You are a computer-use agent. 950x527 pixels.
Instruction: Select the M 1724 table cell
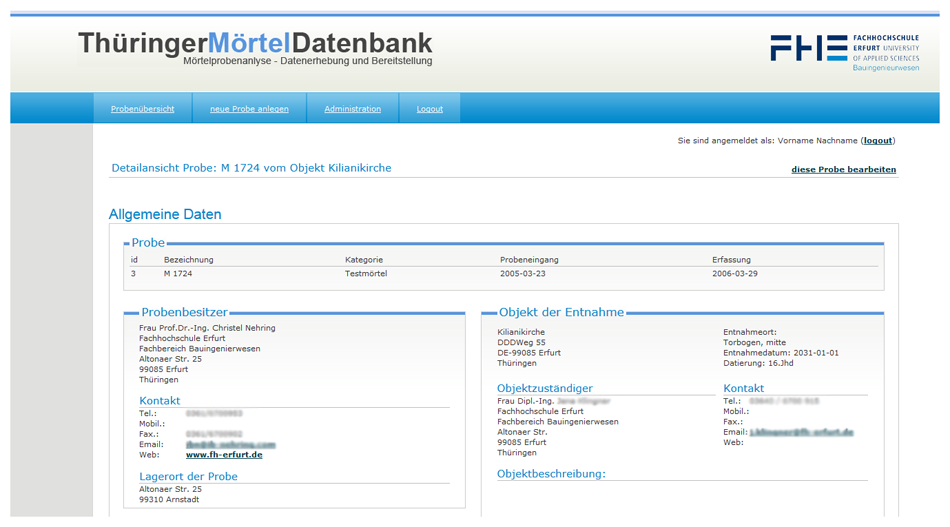[177, 273]
